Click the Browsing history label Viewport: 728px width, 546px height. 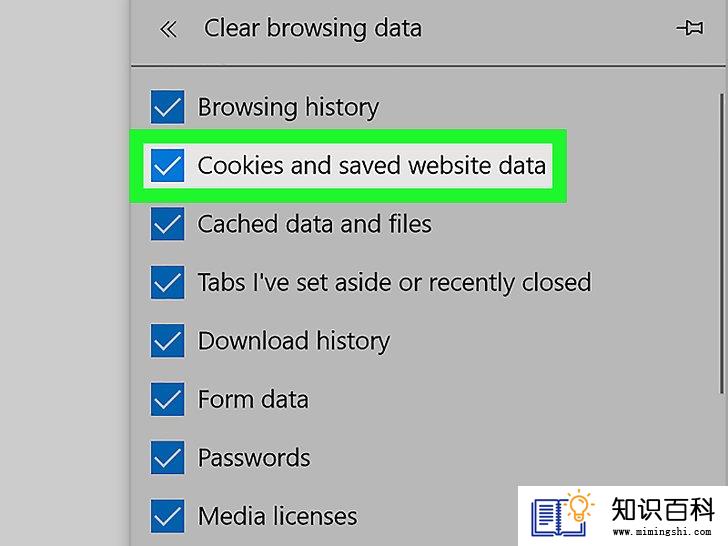coord(288,108)
